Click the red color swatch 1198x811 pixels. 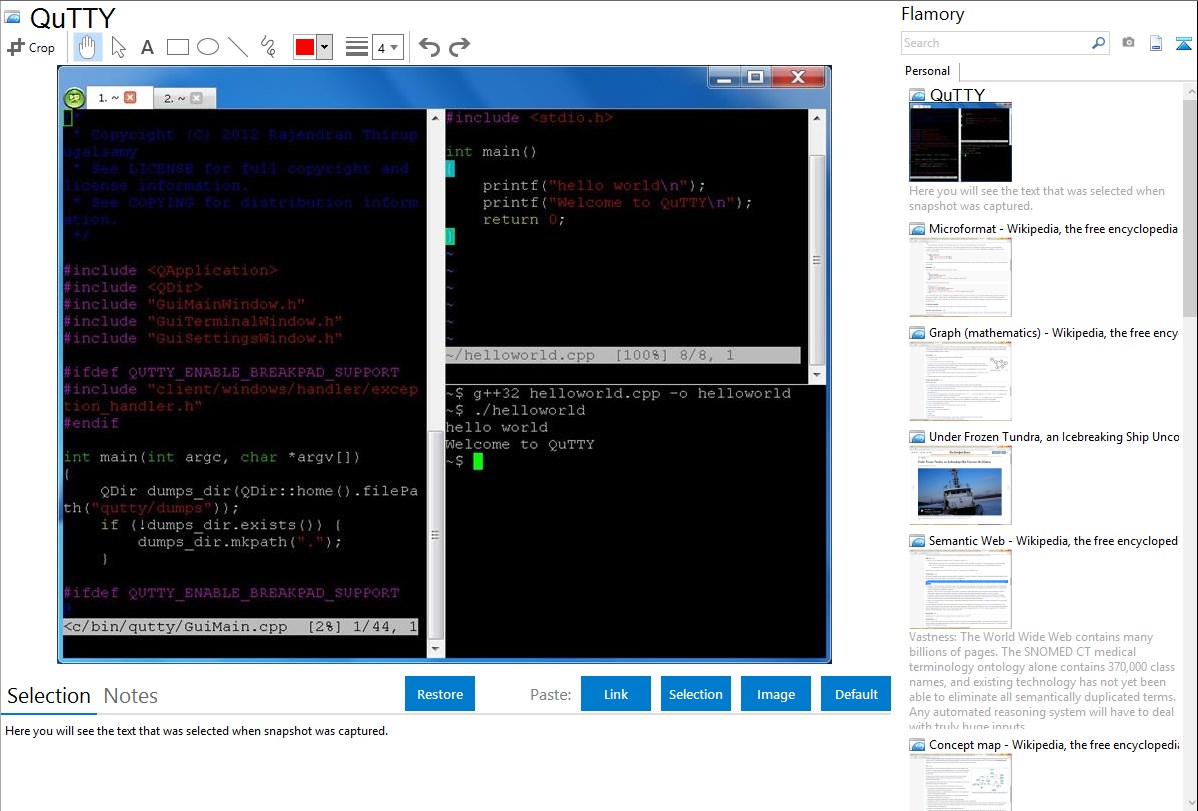(305, 47)
